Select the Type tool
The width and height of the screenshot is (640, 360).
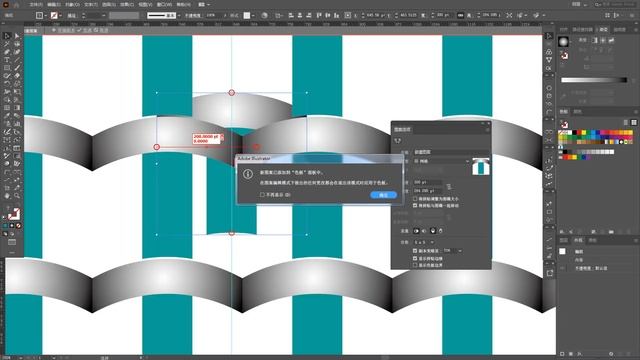pyautogui.click(x=7, y=60)
